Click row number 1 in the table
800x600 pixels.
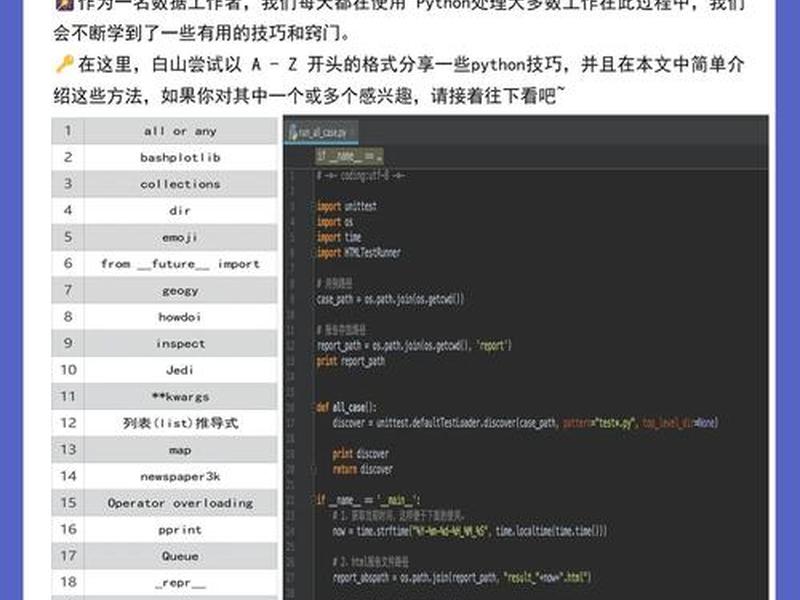(x=68, y=131)
